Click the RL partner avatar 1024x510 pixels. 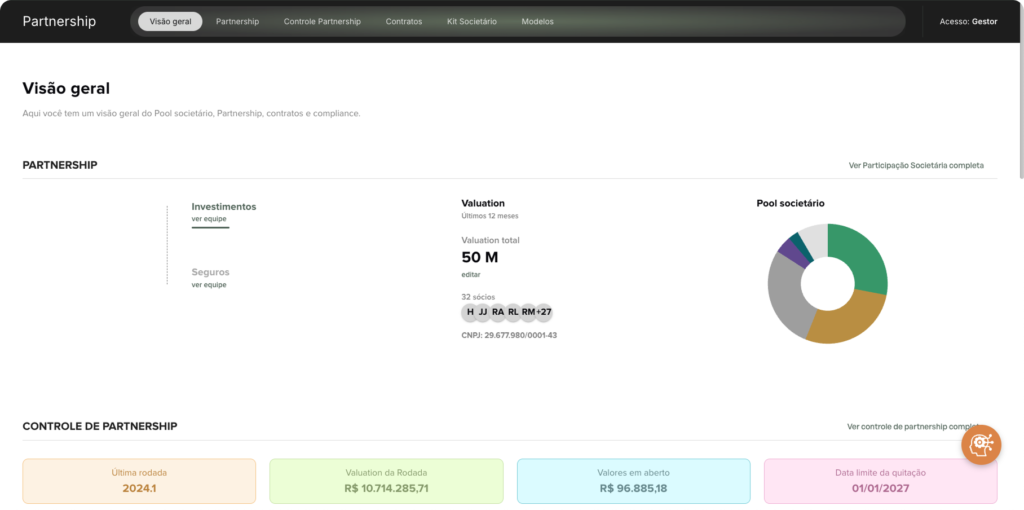tap(513, 312)
